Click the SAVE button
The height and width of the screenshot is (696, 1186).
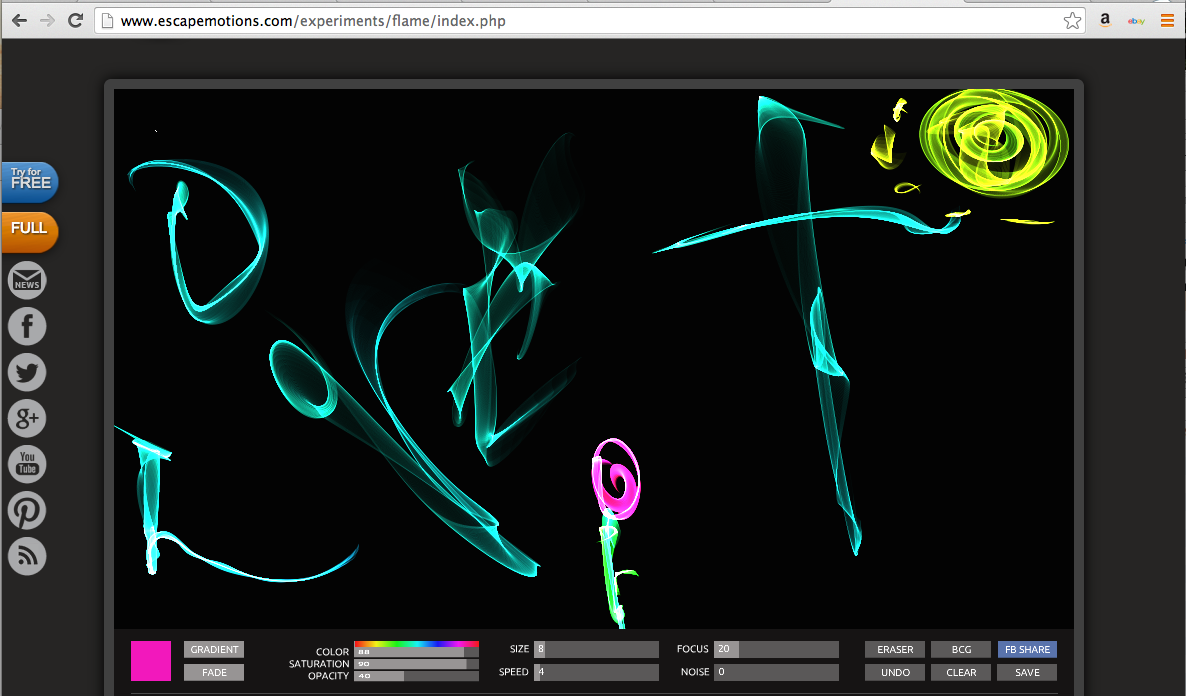point(1027,673)
